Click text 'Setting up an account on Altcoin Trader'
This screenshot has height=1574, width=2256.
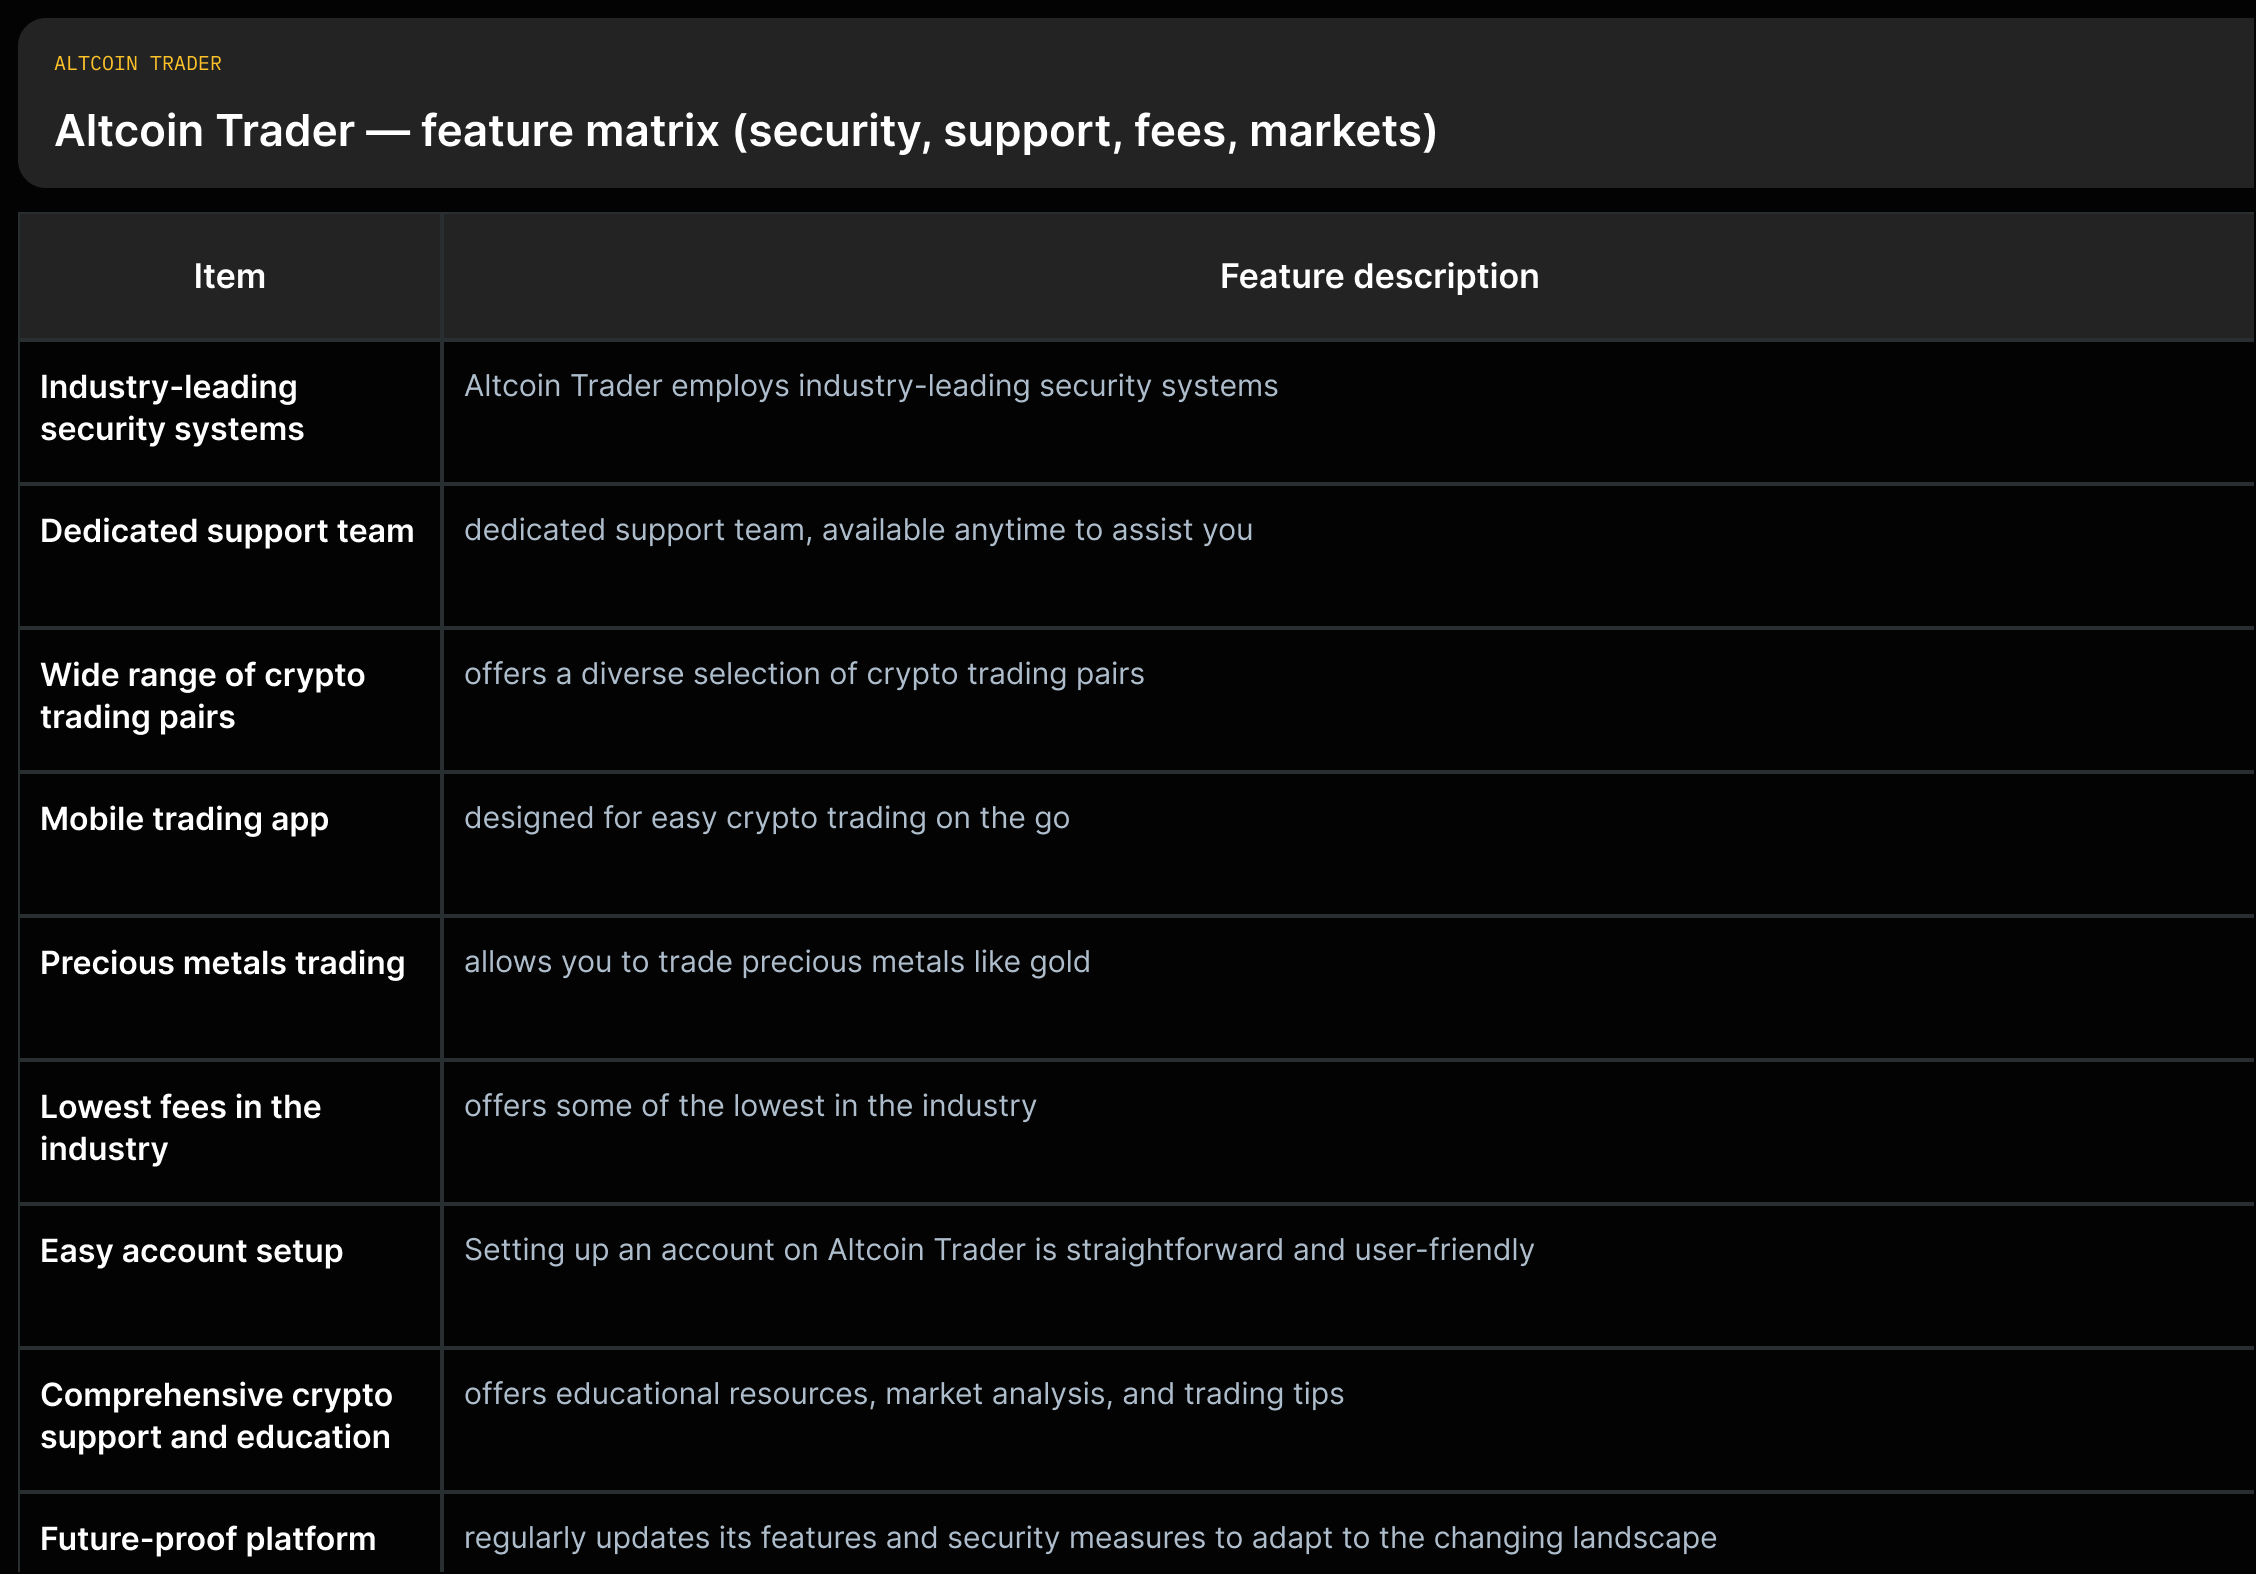click(745, 1250)
